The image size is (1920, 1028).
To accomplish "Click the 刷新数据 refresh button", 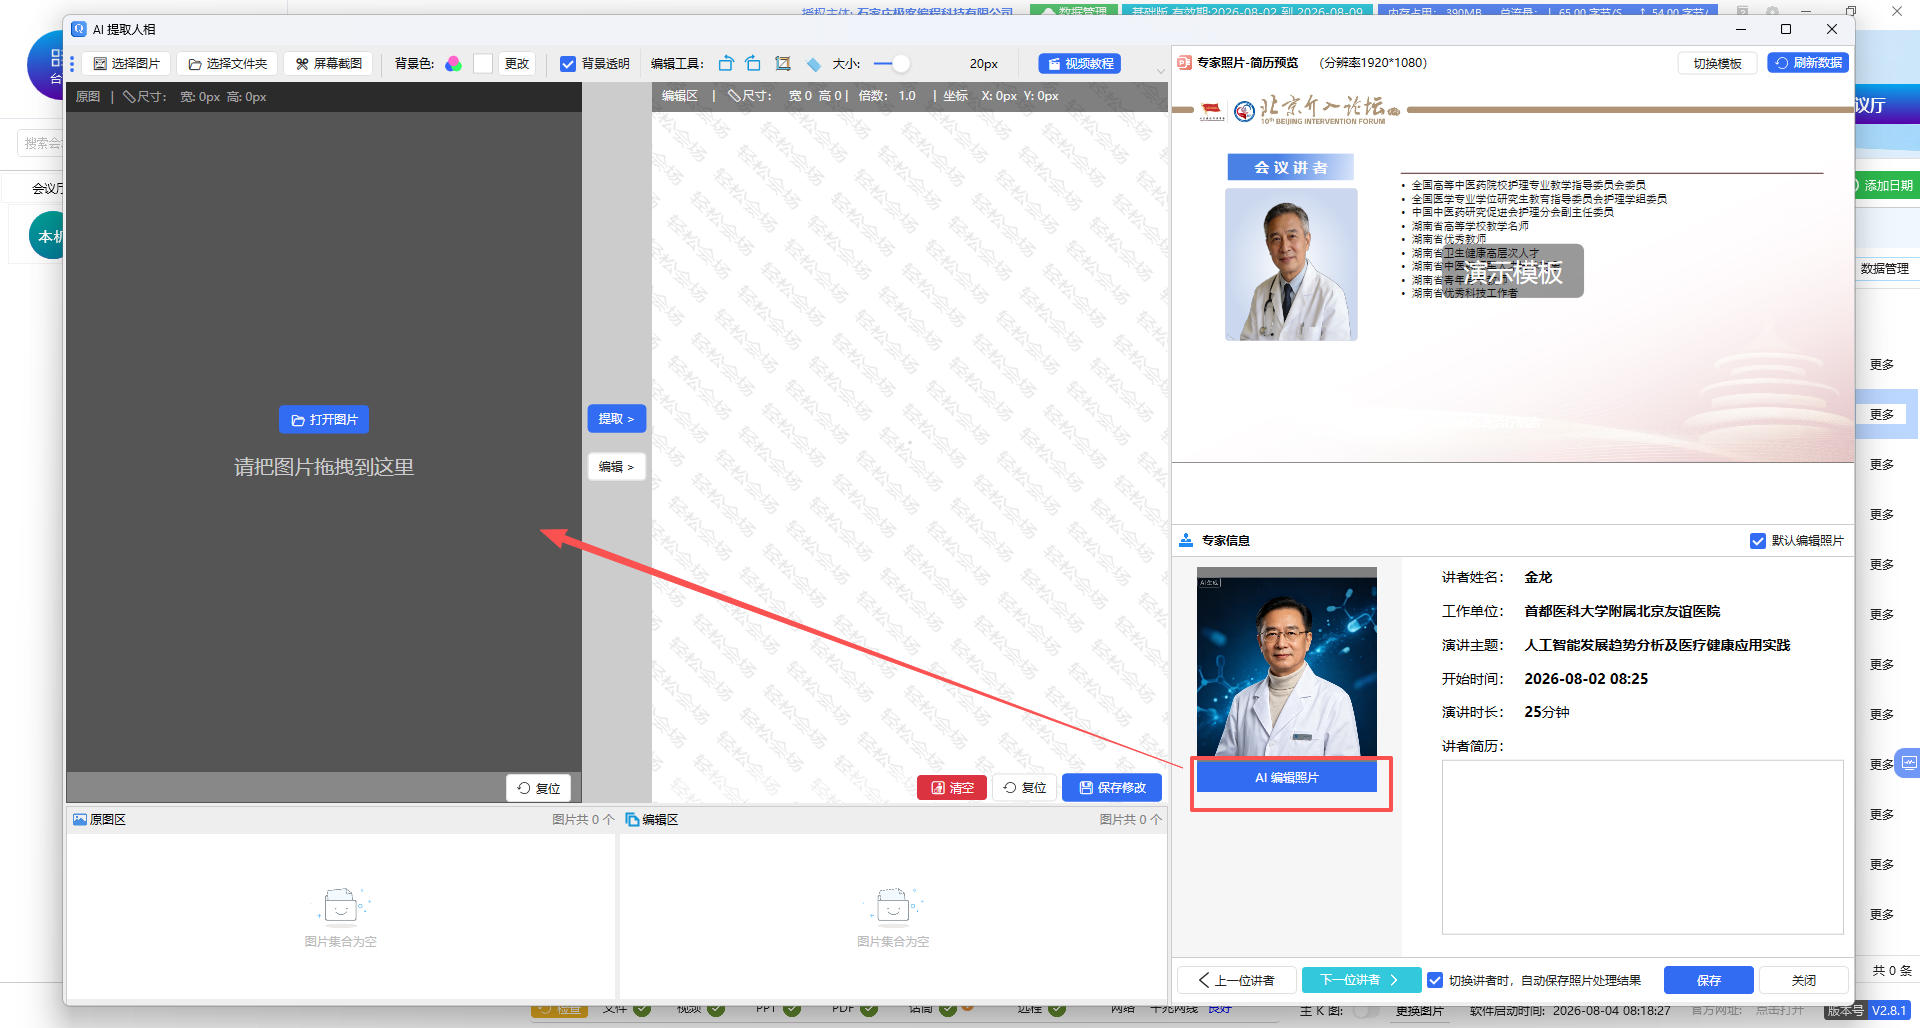I will tap(1808, 63).
